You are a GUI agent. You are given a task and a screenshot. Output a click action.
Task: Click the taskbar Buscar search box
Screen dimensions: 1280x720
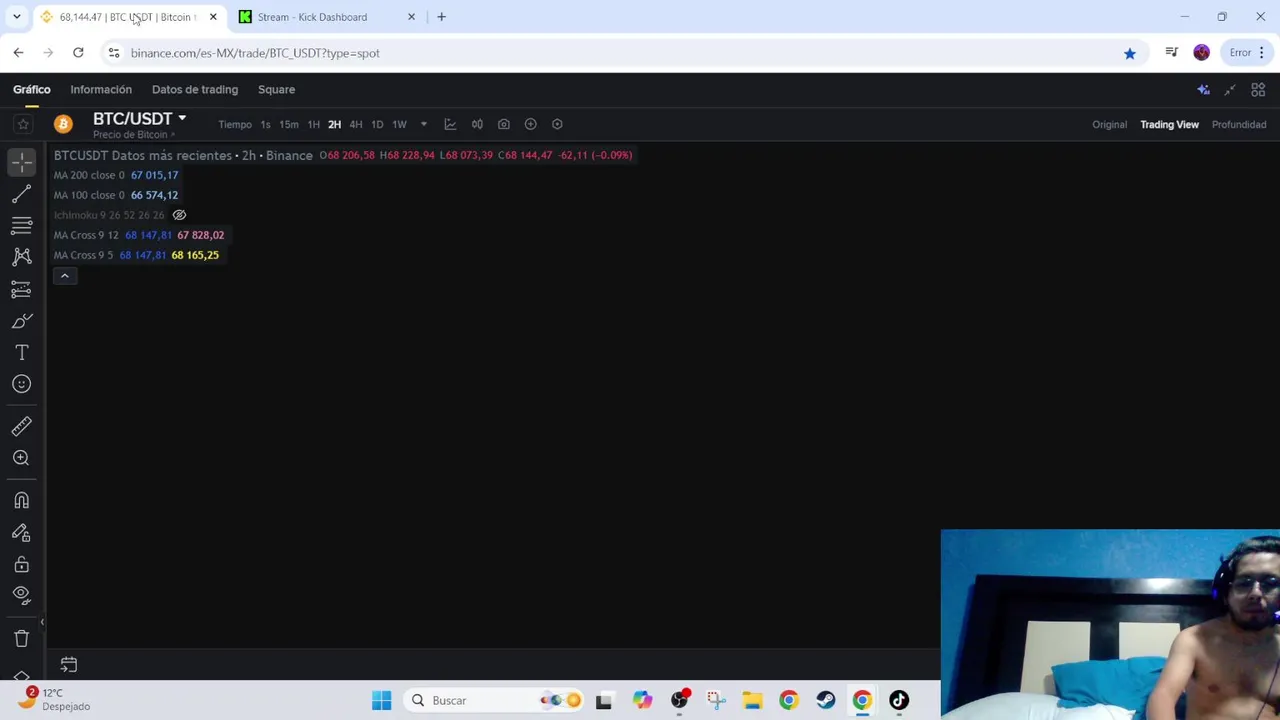(495, 700)
